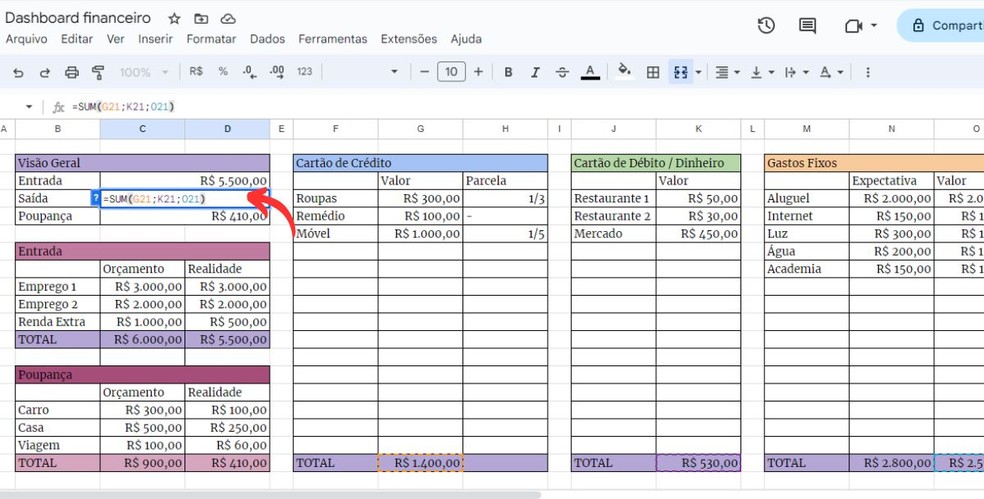
Task: Open the Arquivo menu
Action: 26,39
